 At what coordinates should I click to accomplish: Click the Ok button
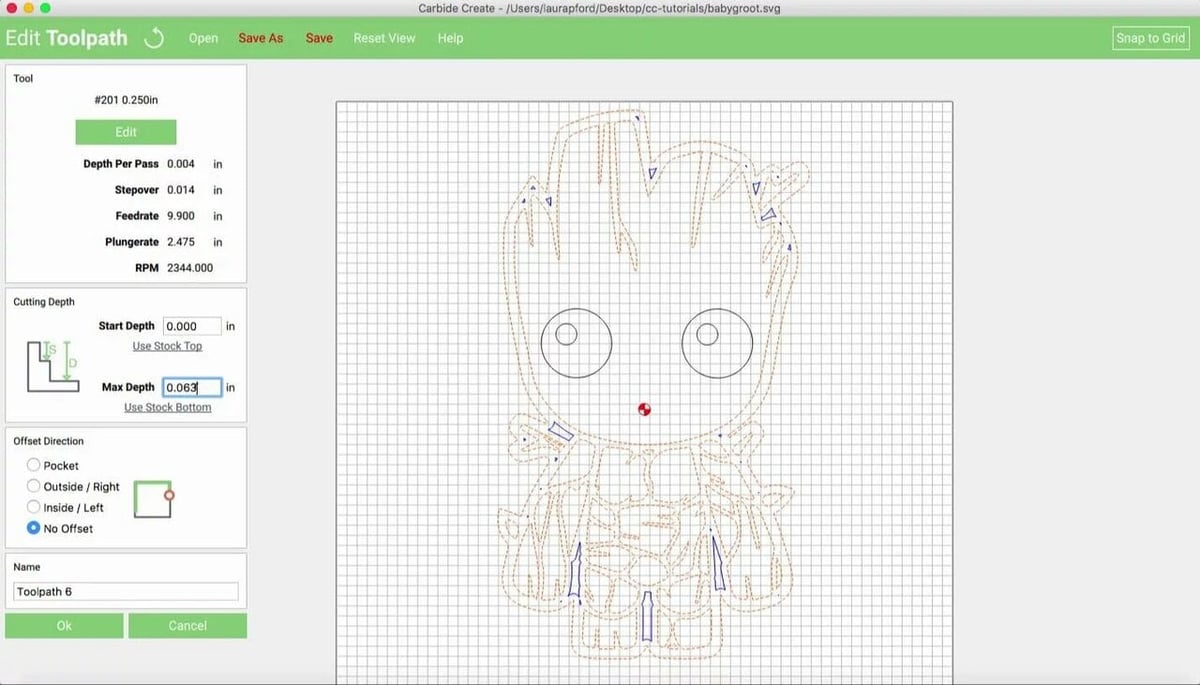coord(64,626)
